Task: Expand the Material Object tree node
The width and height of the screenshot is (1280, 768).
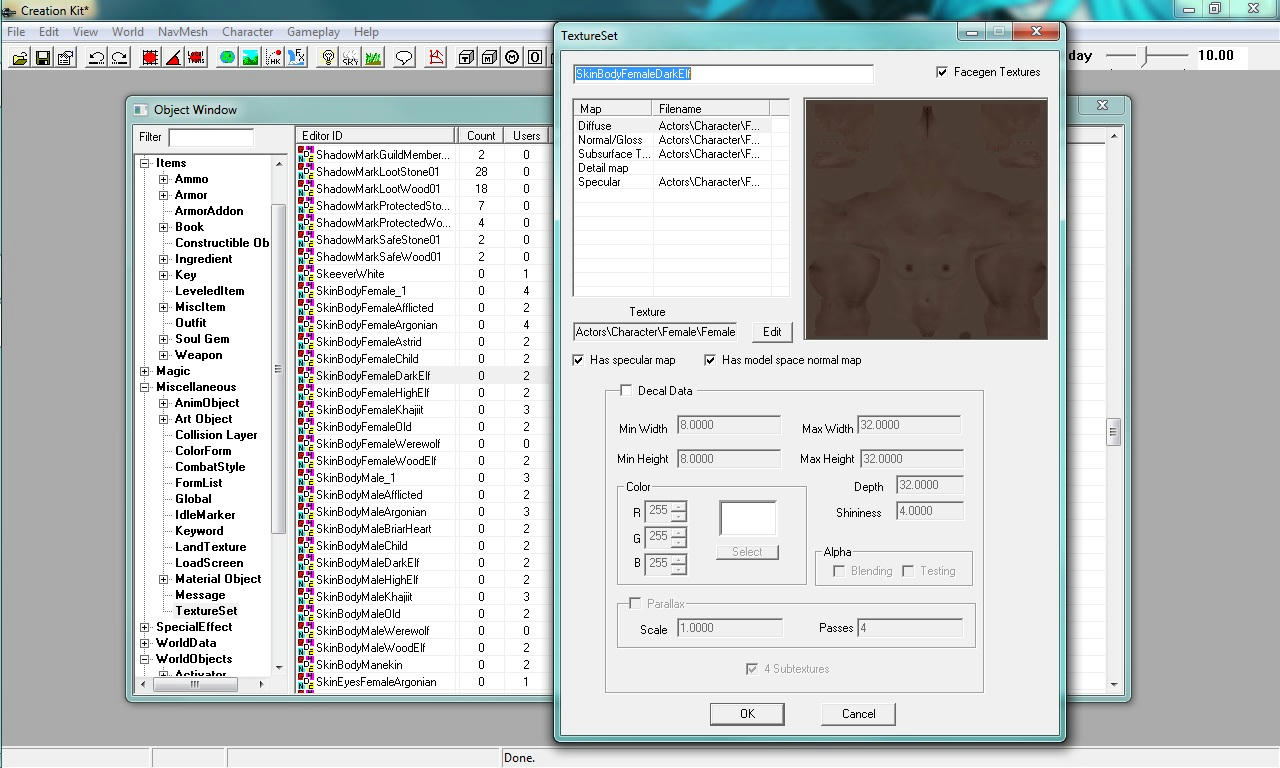Action: tap(164, 579)
